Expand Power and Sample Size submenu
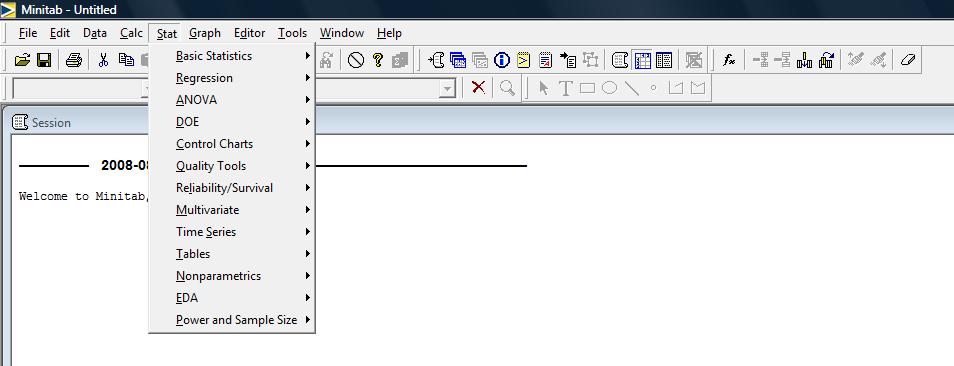 tap(232, 320)
